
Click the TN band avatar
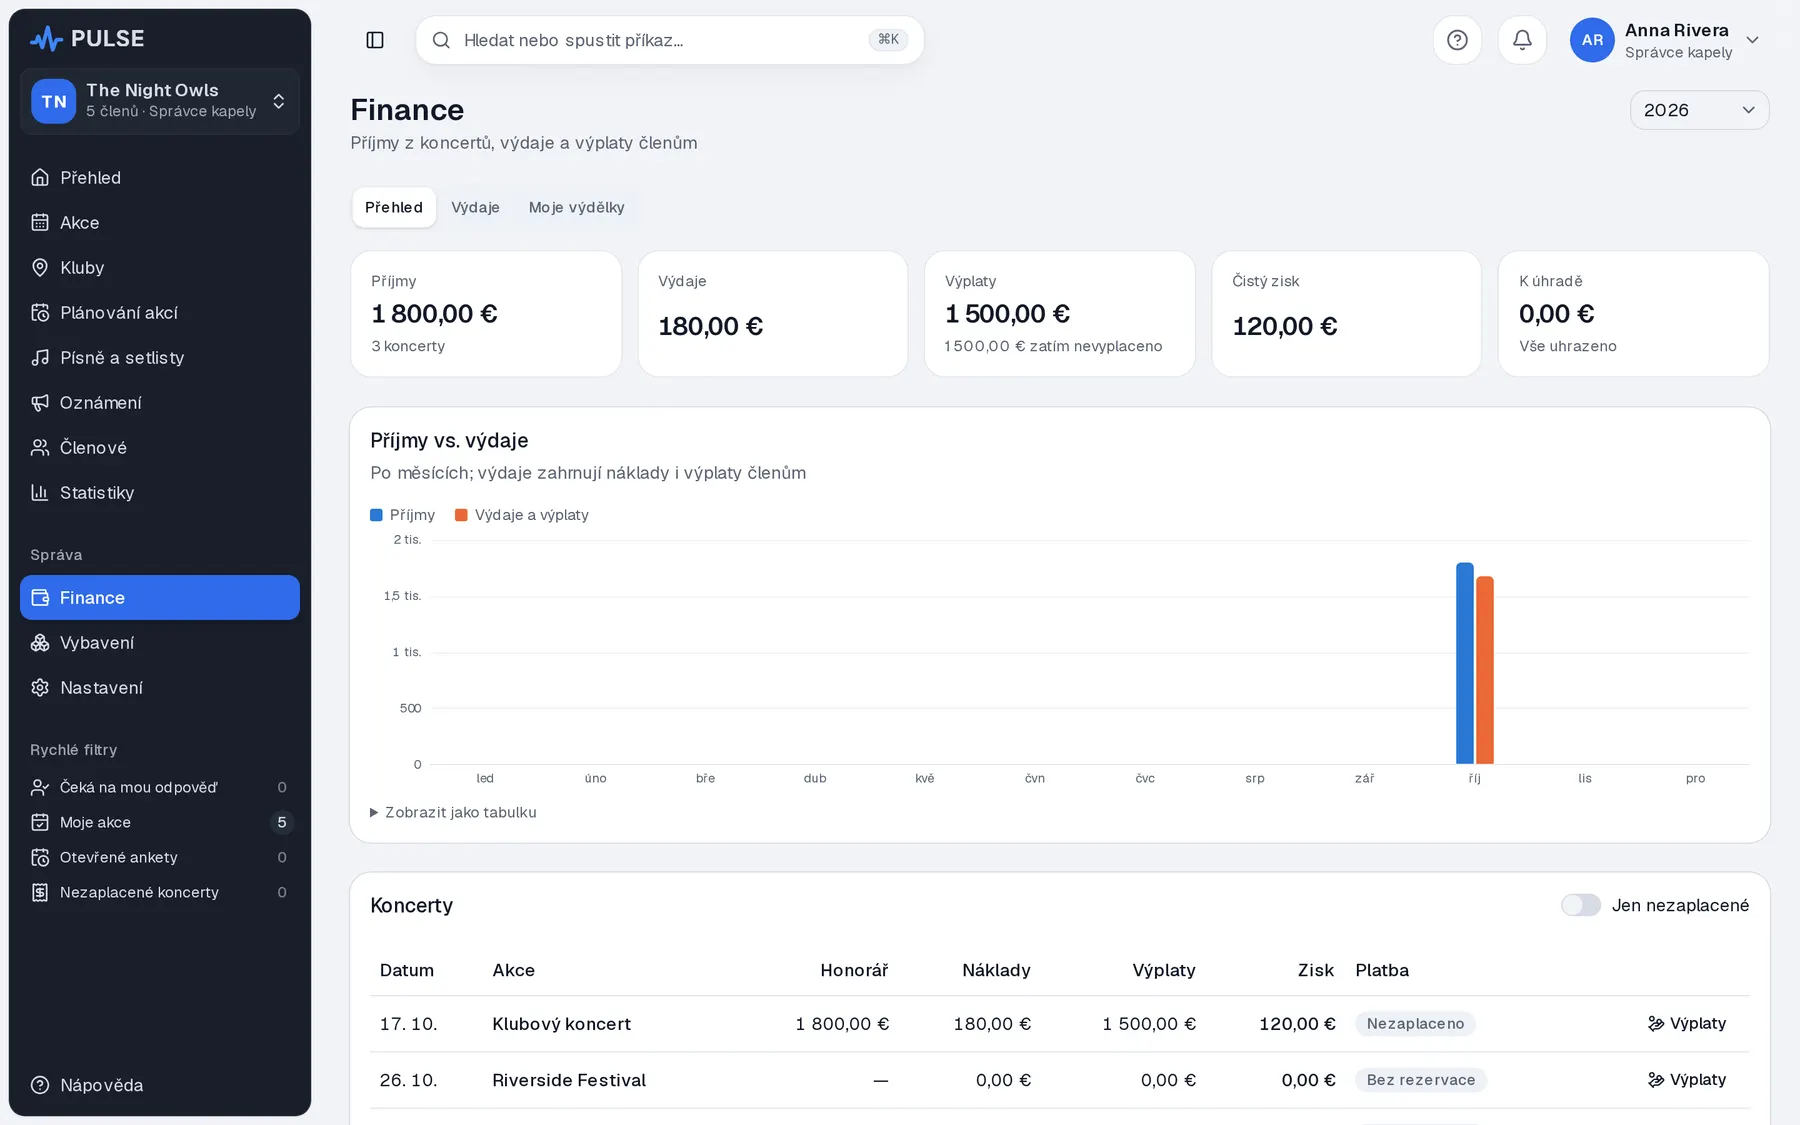pyautogui.click(x=54, y=101)
